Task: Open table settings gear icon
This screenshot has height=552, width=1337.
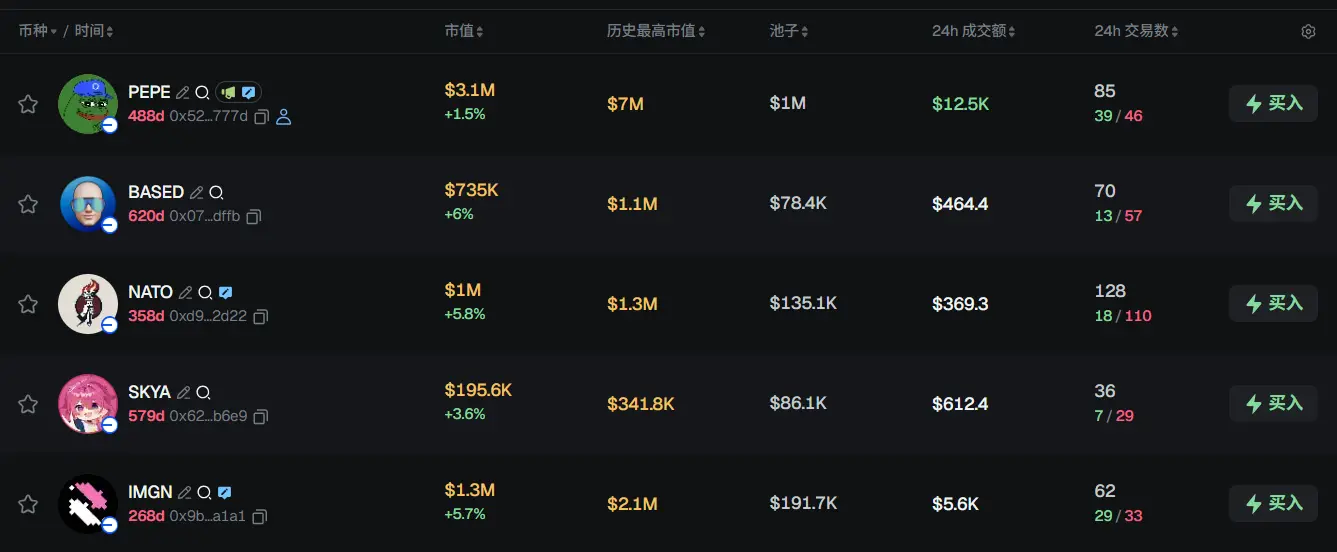Action: (x=1308, y=32)
